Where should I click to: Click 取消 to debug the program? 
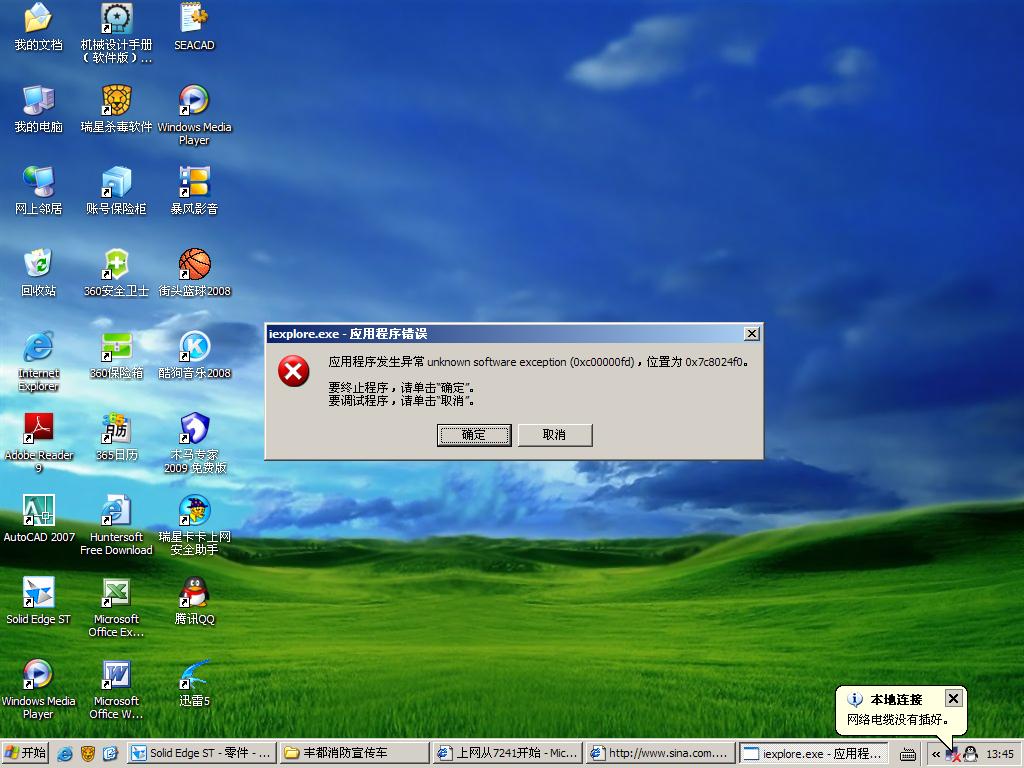(x=554, y=435)
